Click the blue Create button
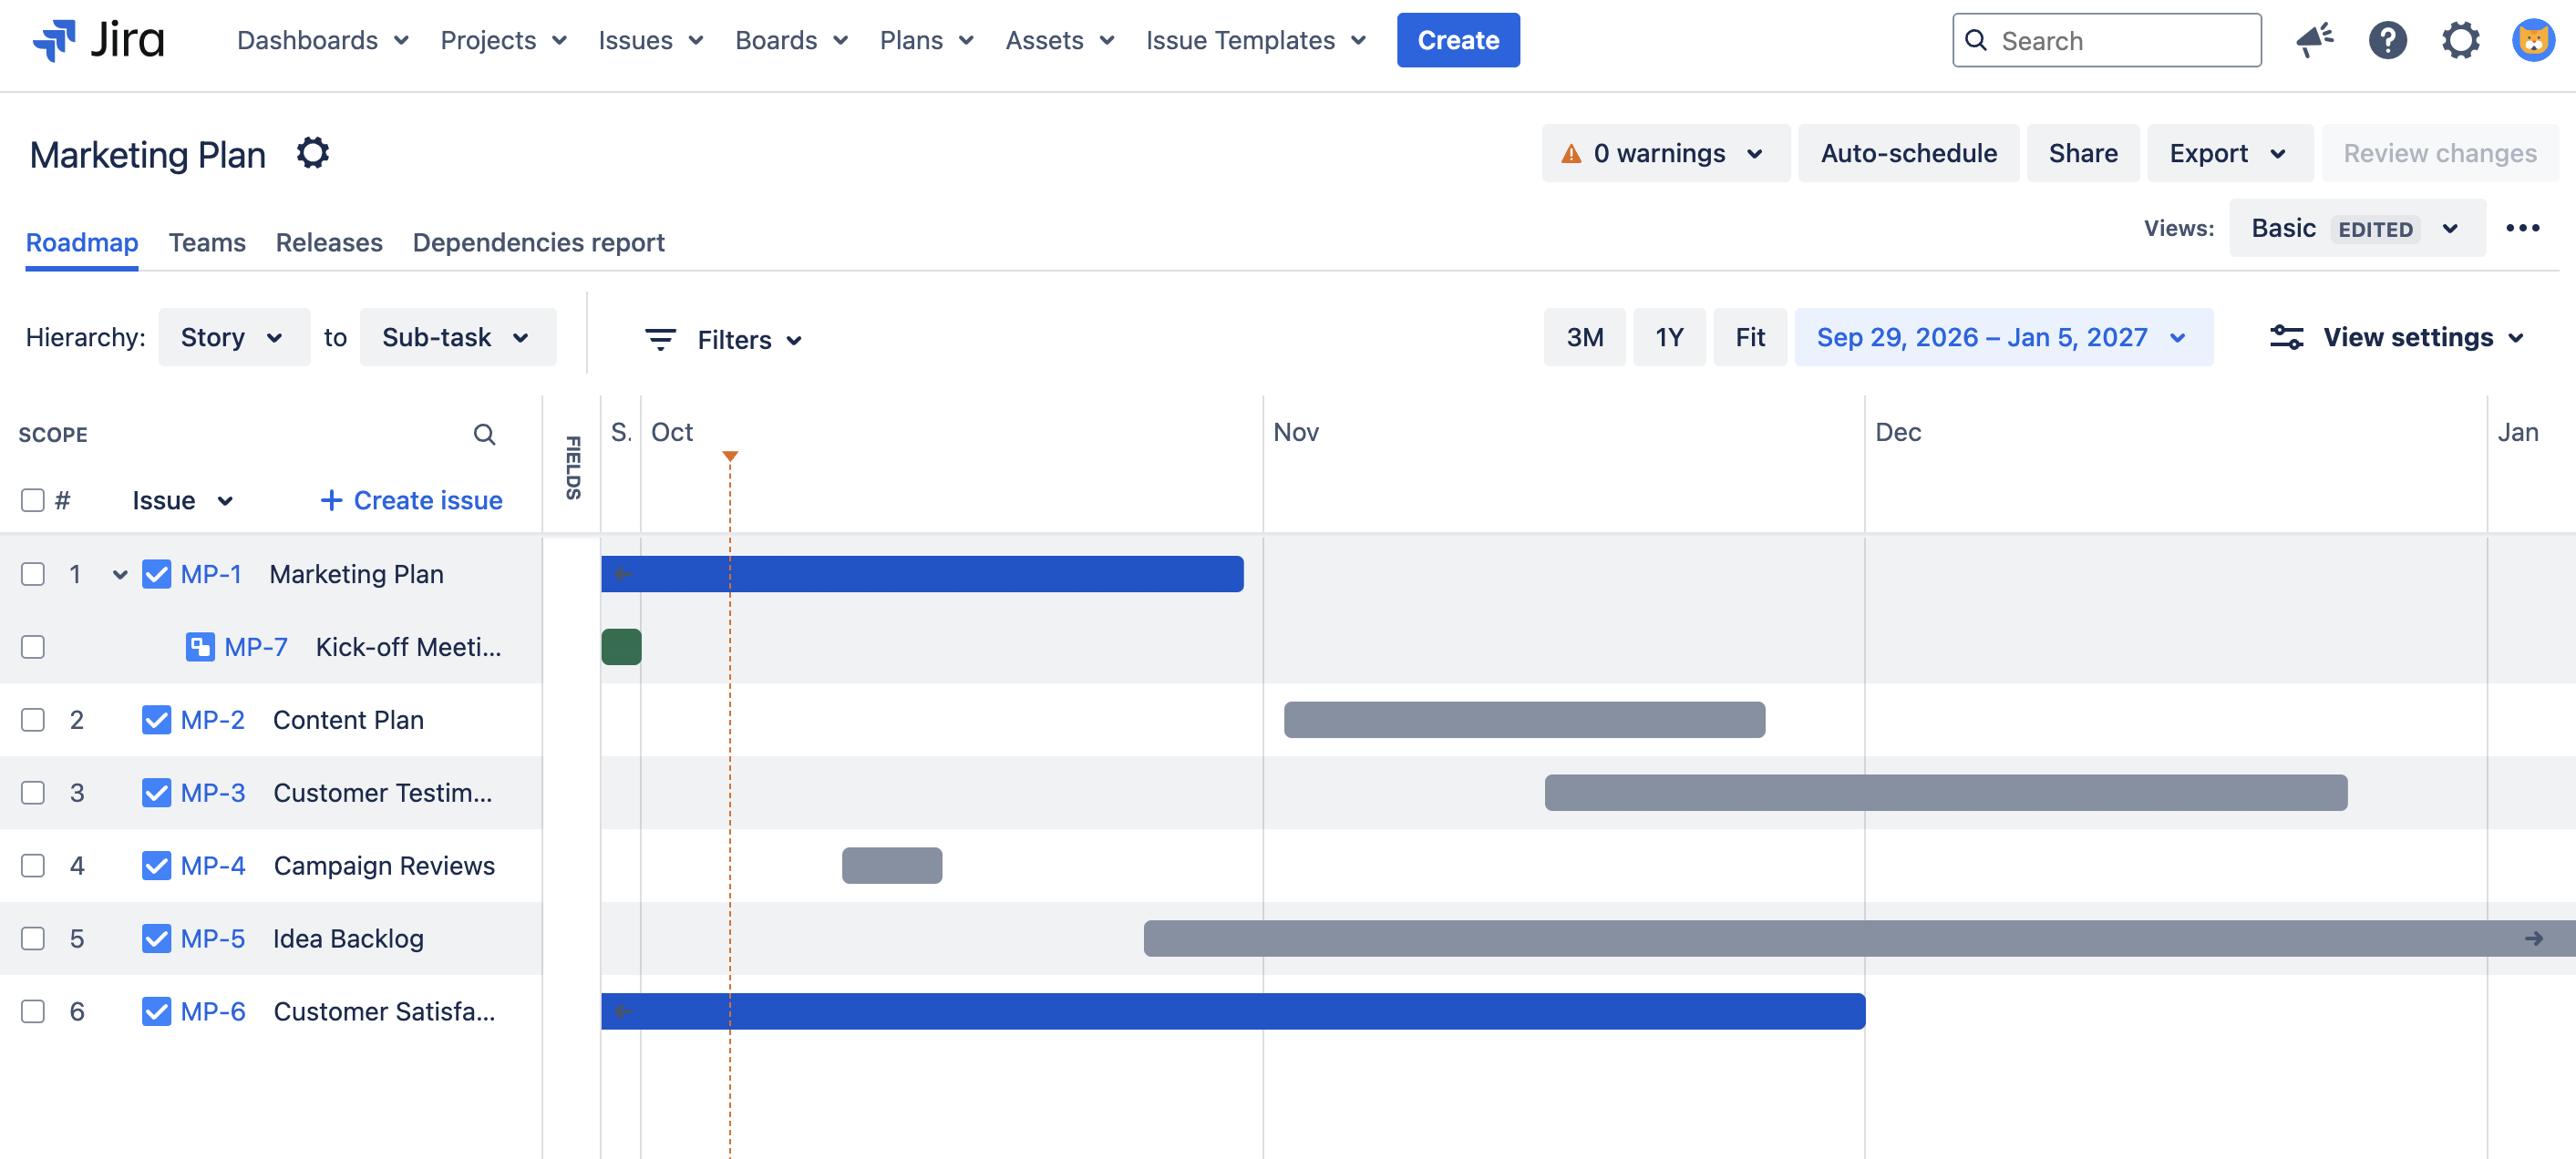 (1458, 40)
